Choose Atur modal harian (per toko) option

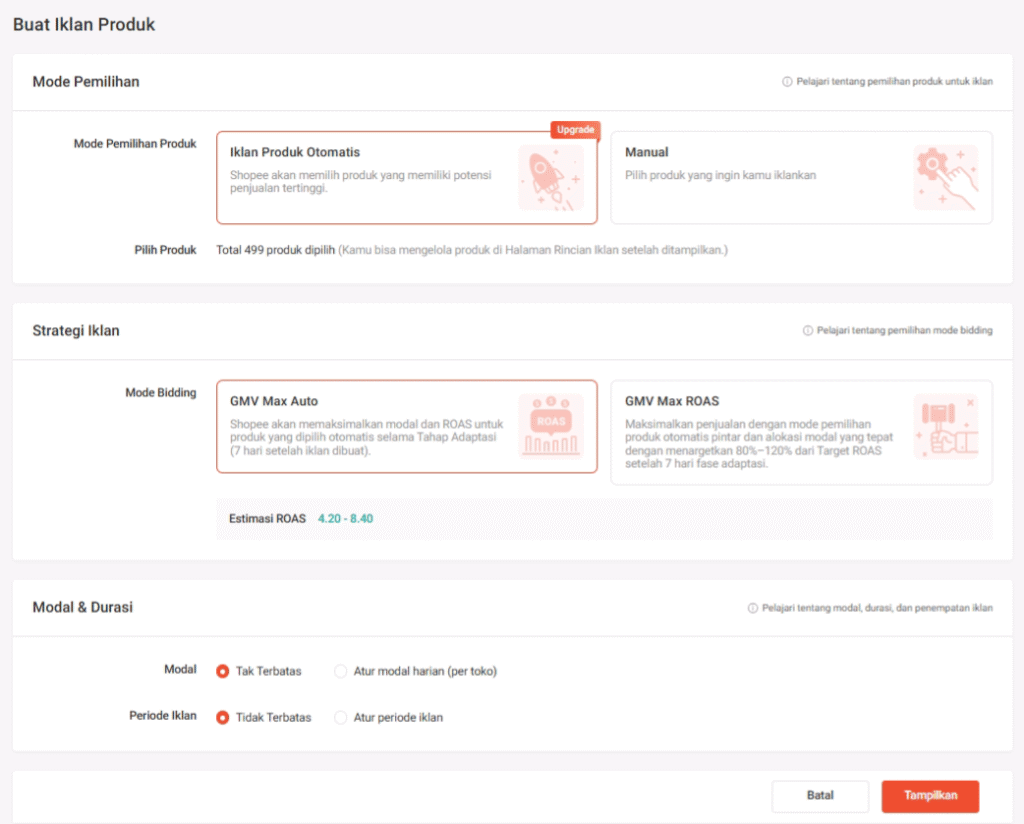click(341, 671)
